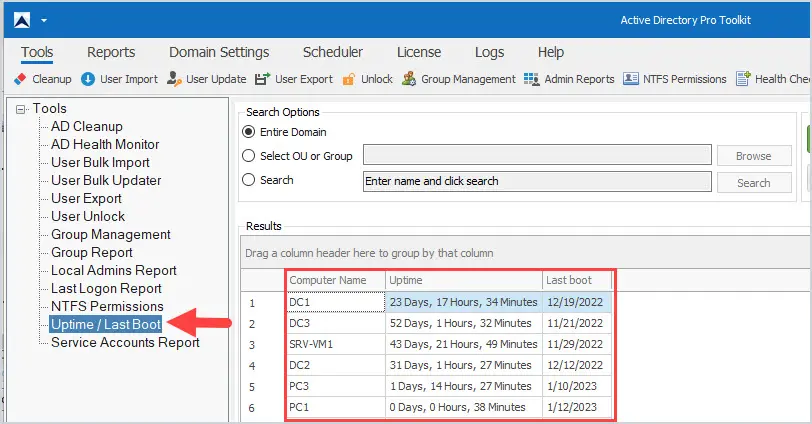
Task: Open the License tab
Action: click(x=419, y=52)
